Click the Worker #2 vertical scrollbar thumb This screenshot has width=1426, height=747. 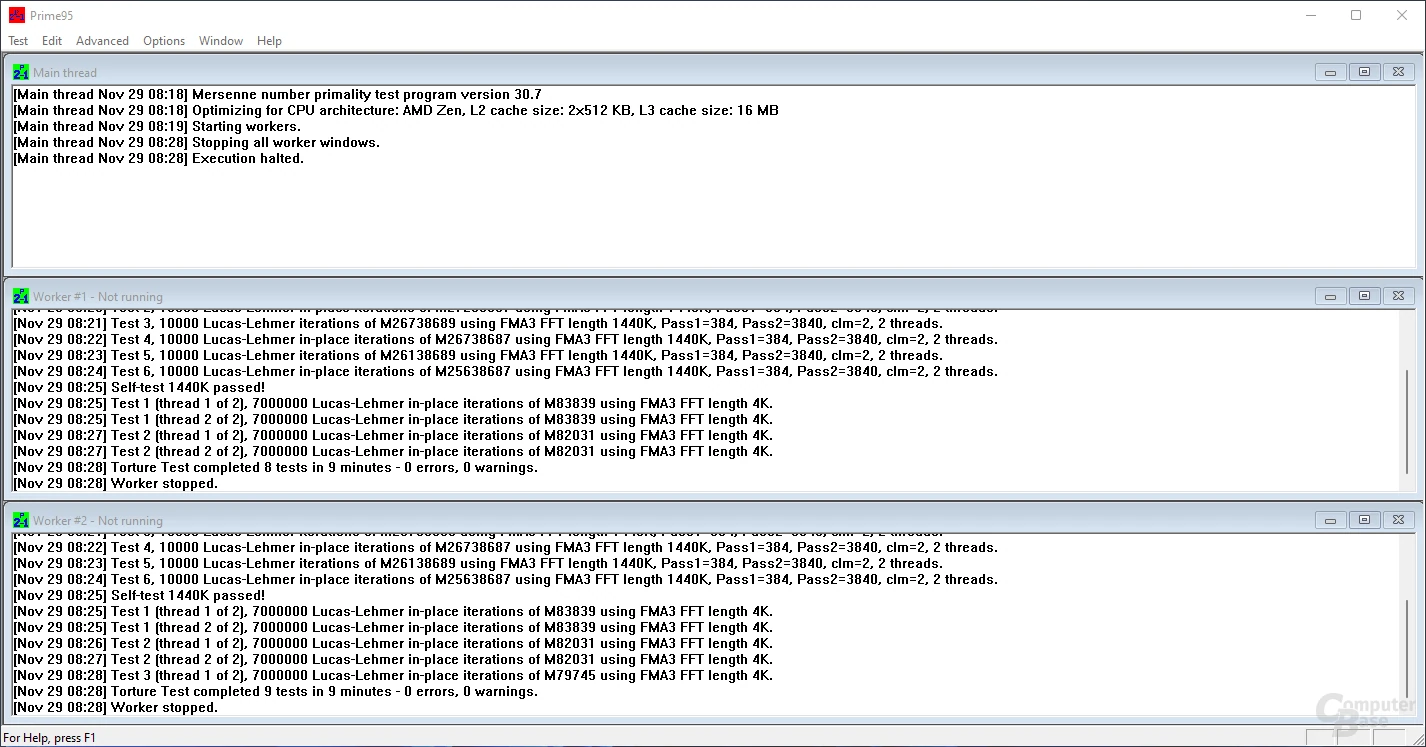(x=1407, y=650)
